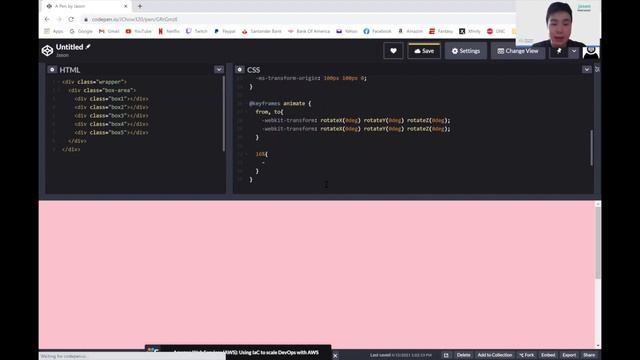The height and width of the screenshot is (360, 640).
Task: Expand the CSS panel dropdown menu
Action: pyautogui.click(x=587, y=70)
